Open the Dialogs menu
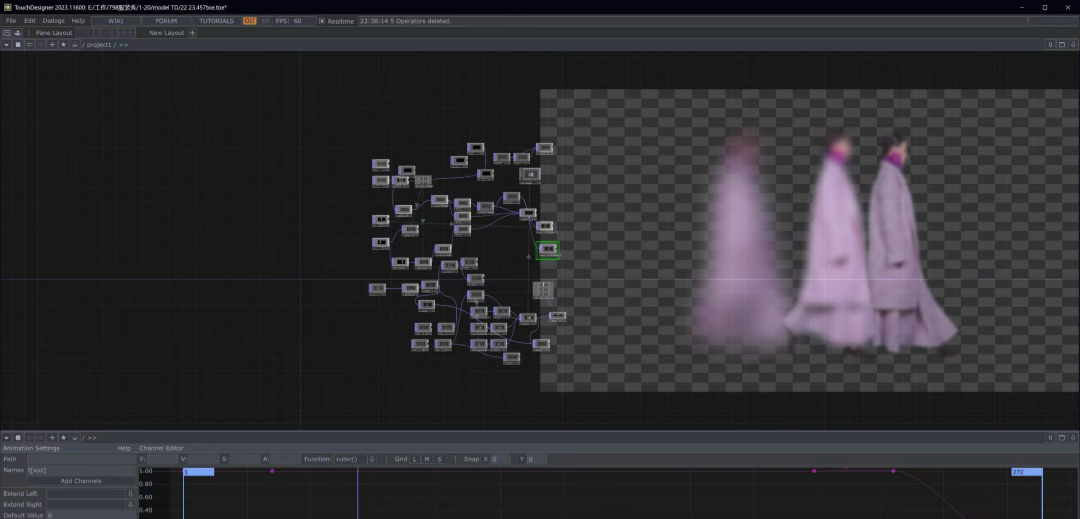The image size is (1080, 519). tap(53, 21)
